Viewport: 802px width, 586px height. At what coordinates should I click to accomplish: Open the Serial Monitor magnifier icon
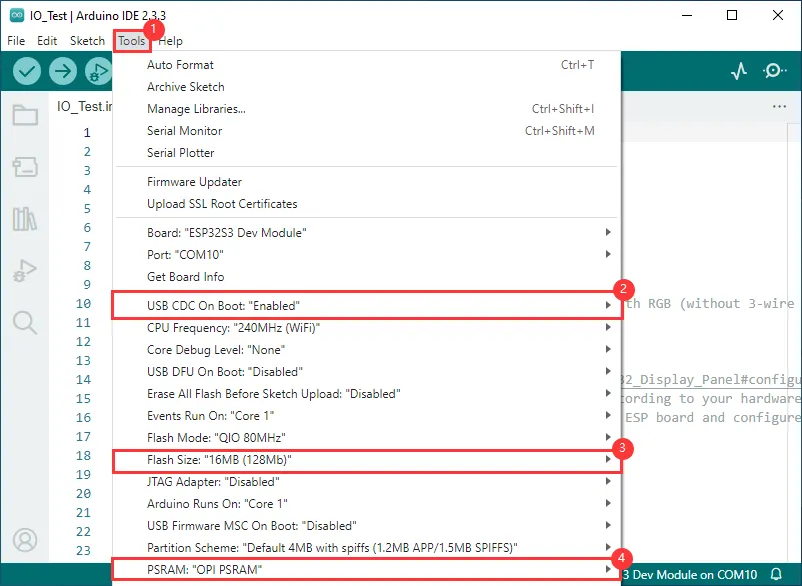point(775,71)
